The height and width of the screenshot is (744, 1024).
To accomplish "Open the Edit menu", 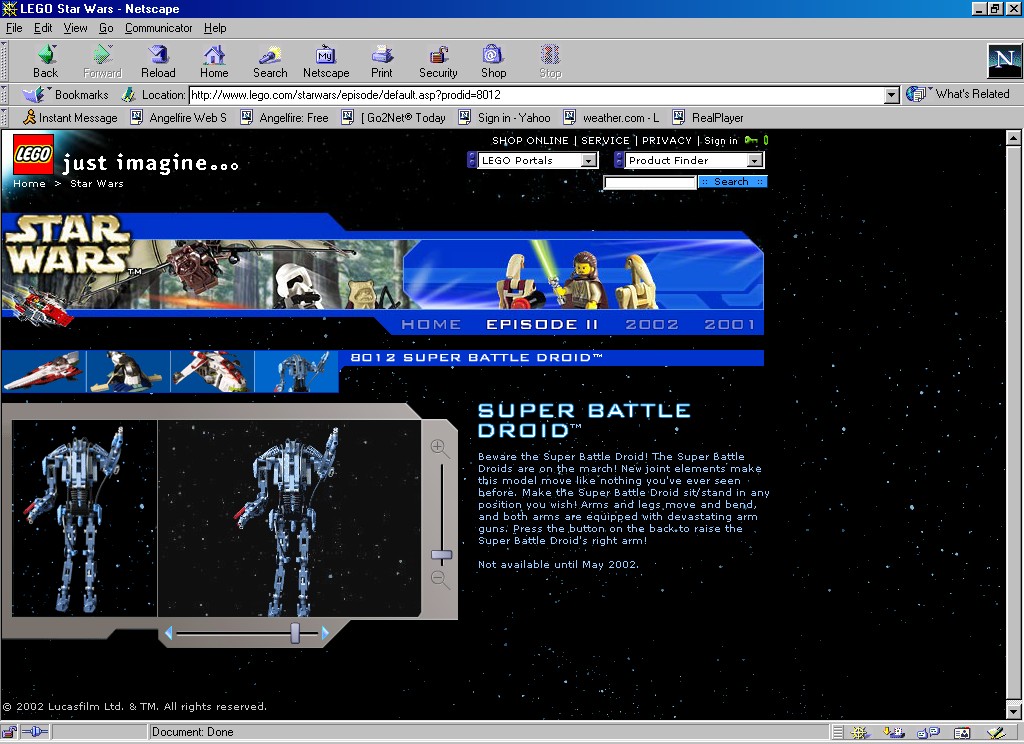I will pos(43,28).
